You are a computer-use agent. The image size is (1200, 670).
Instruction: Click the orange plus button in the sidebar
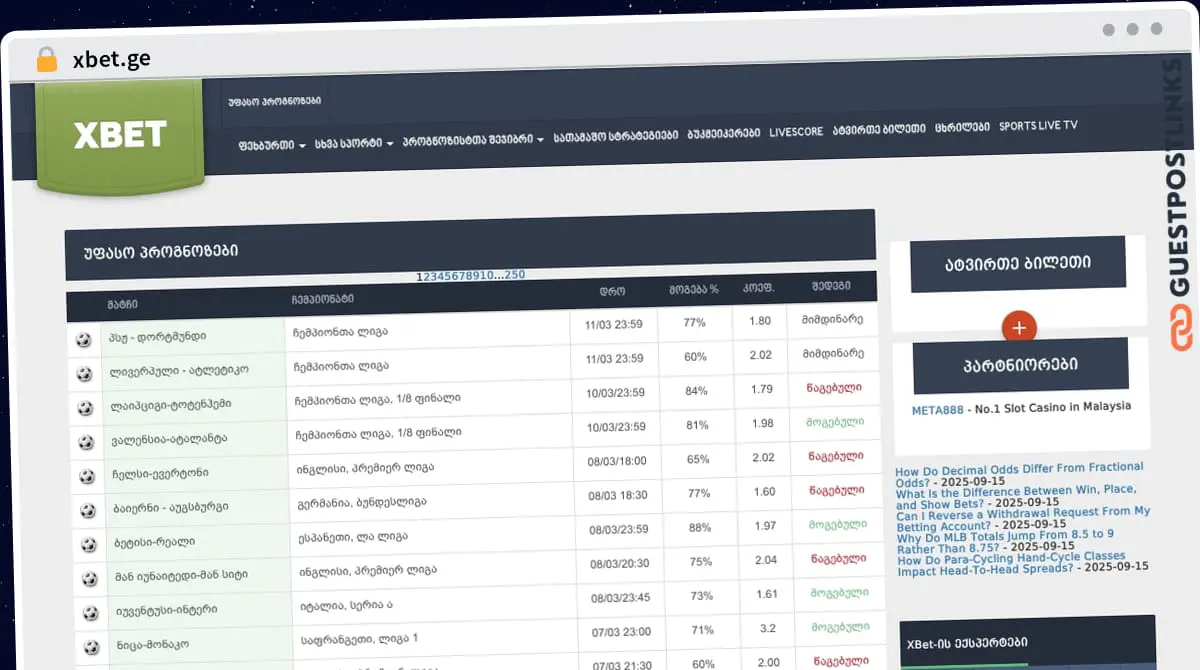point(1018,327)
